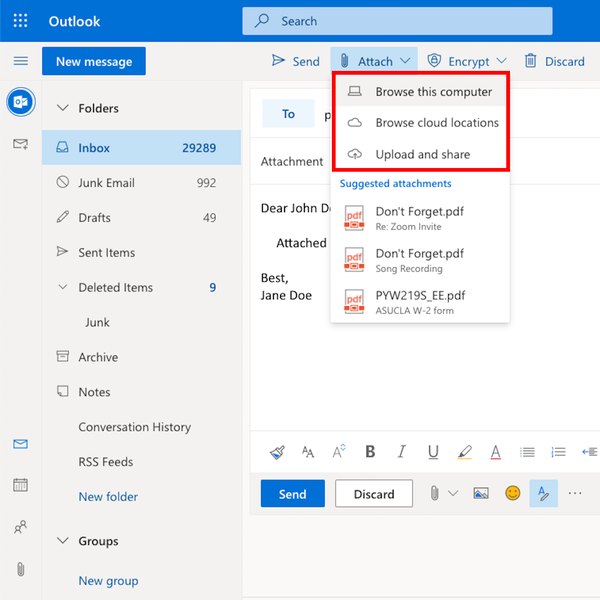Click the decrease indent icon

[589, 452]
